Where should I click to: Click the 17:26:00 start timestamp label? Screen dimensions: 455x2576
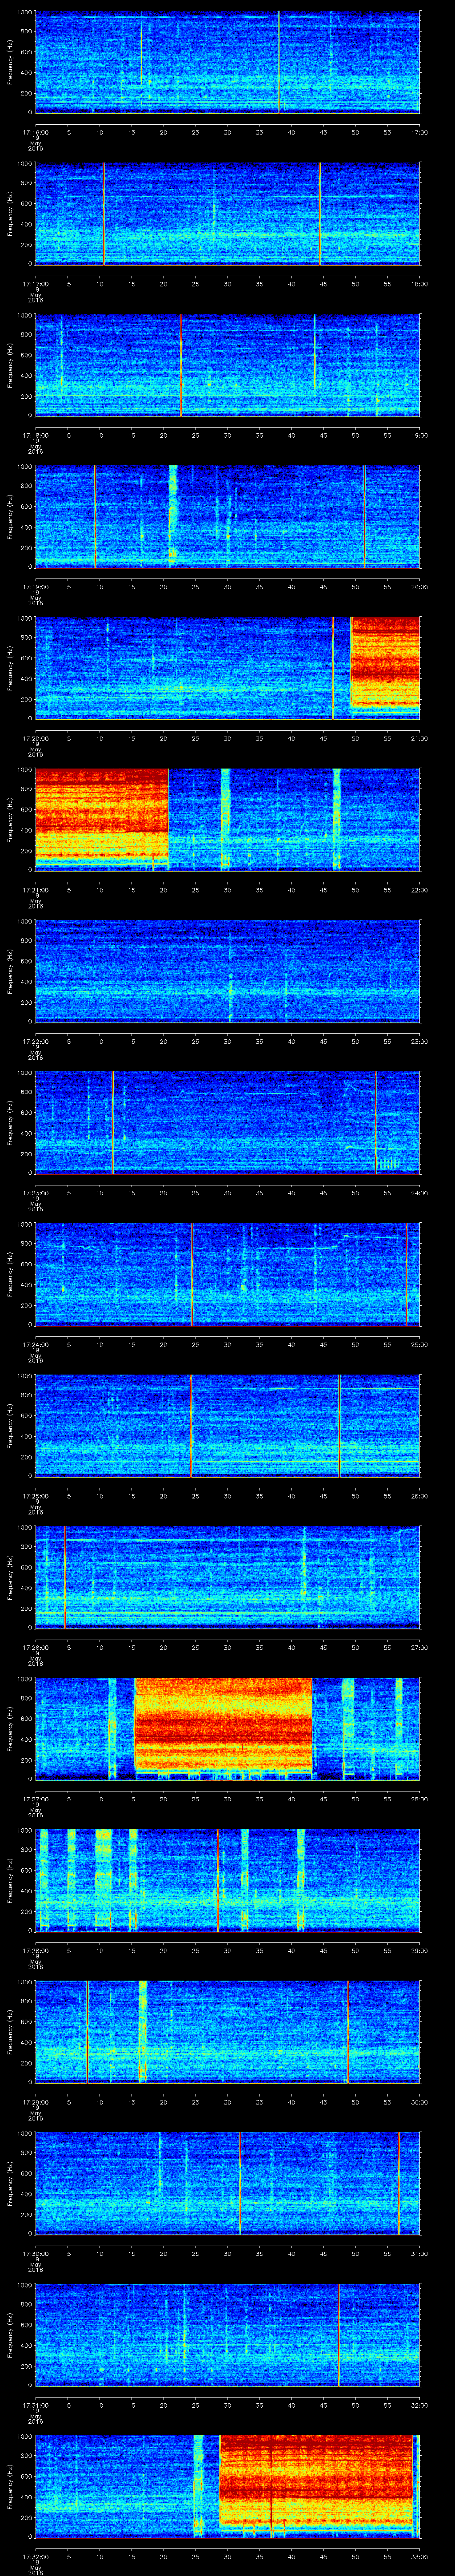36,1647
